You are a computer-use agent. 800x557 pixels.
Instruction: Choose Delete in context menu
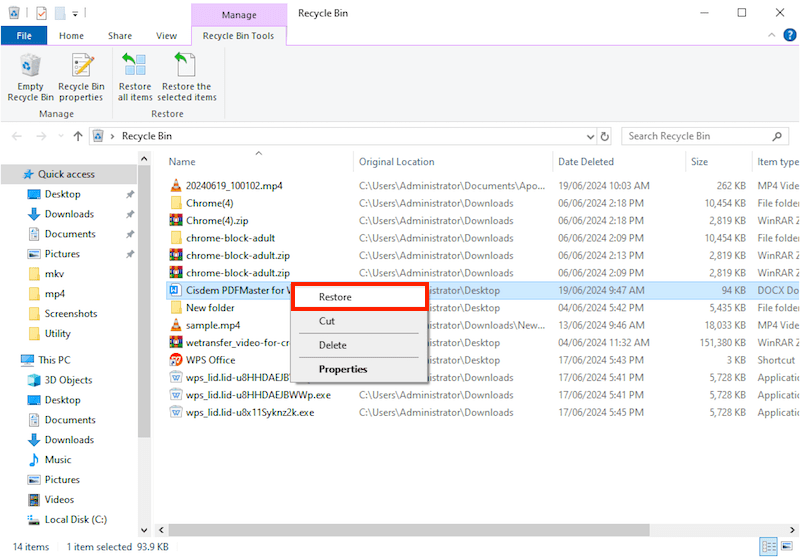point(359,345)
